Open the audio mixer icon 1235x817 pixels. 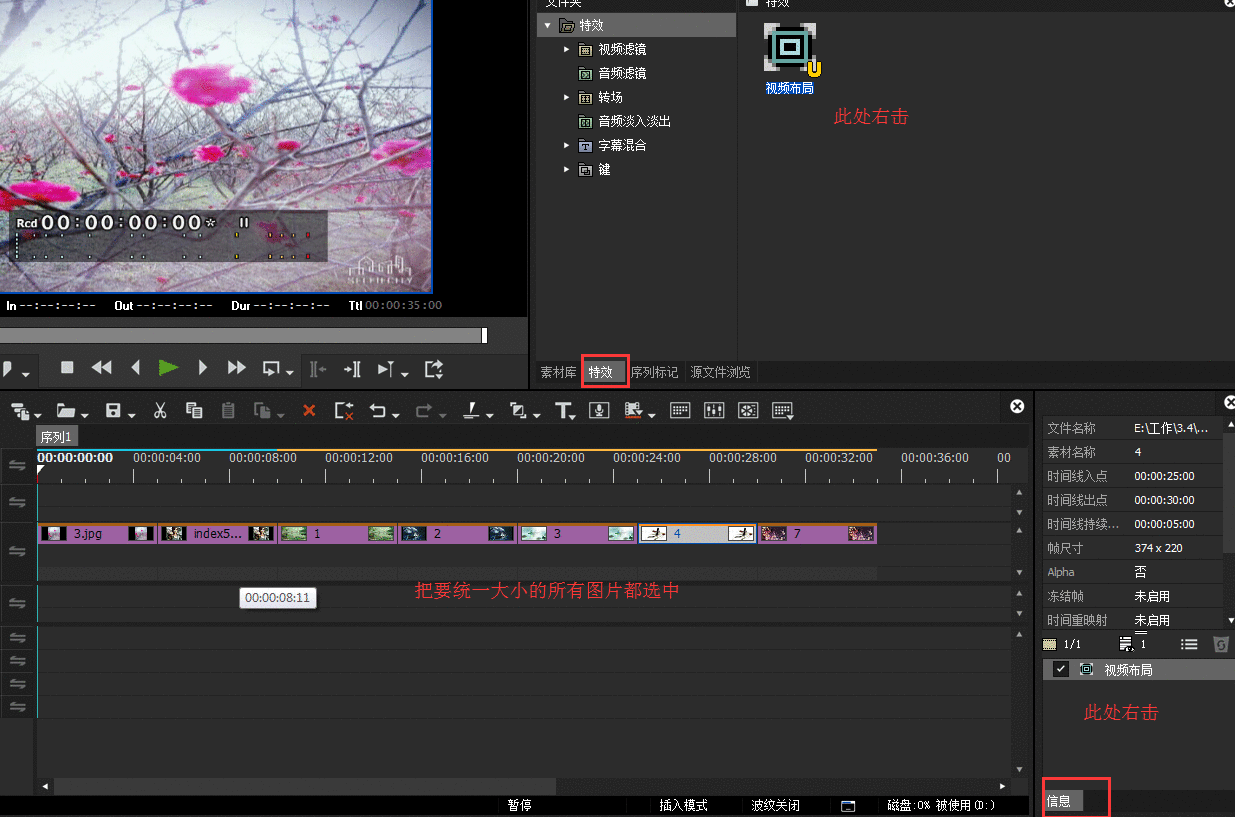point(714,410)
